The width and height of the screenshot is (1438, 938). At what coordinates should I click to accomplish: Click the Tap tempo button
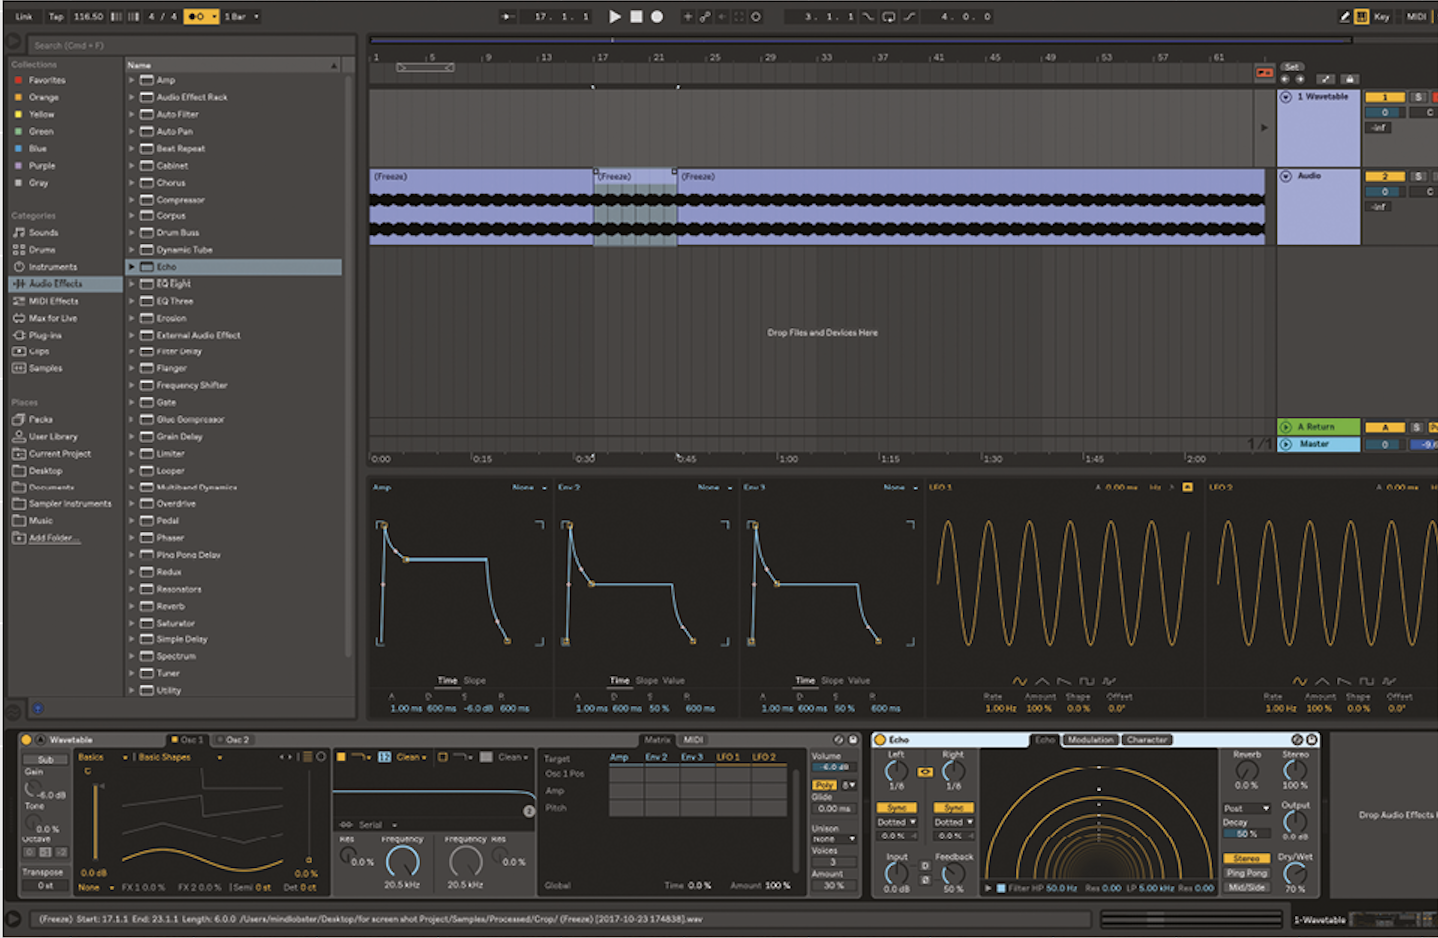point(56,16)
